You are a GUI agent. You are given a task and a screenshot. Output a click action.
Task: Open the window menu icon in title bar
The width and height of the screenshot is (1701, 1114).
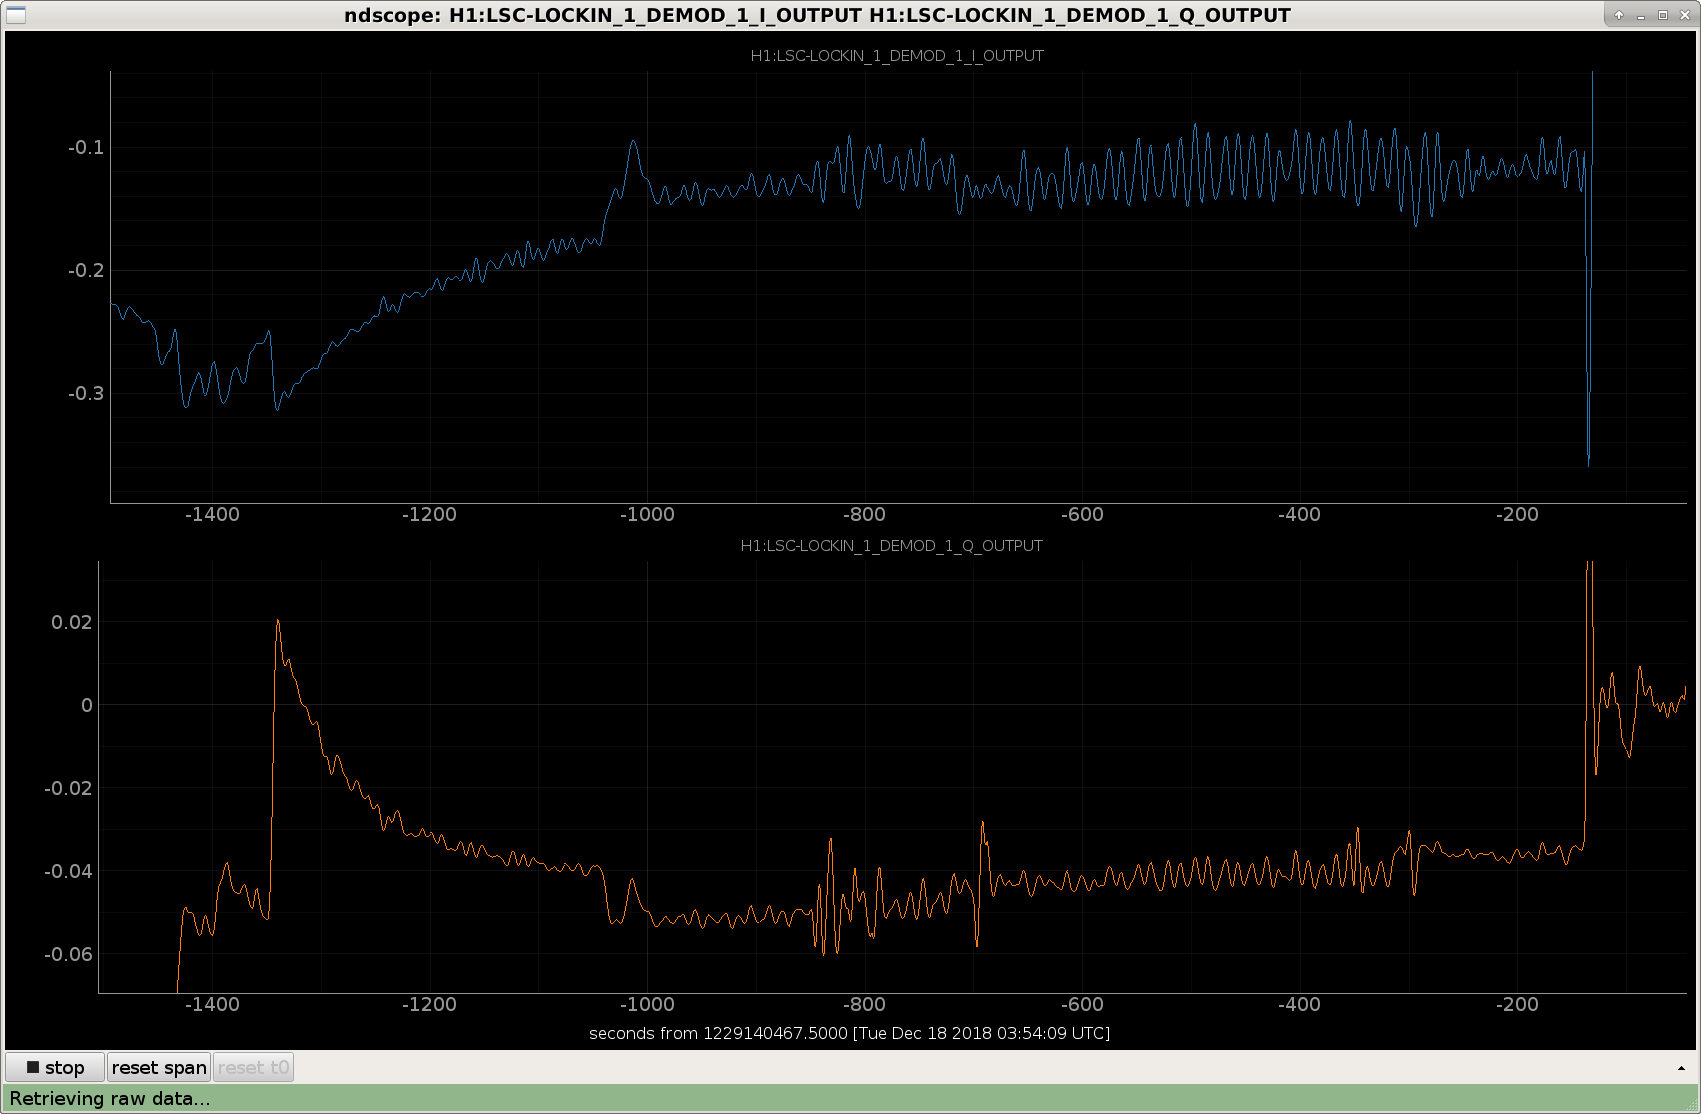16,15
